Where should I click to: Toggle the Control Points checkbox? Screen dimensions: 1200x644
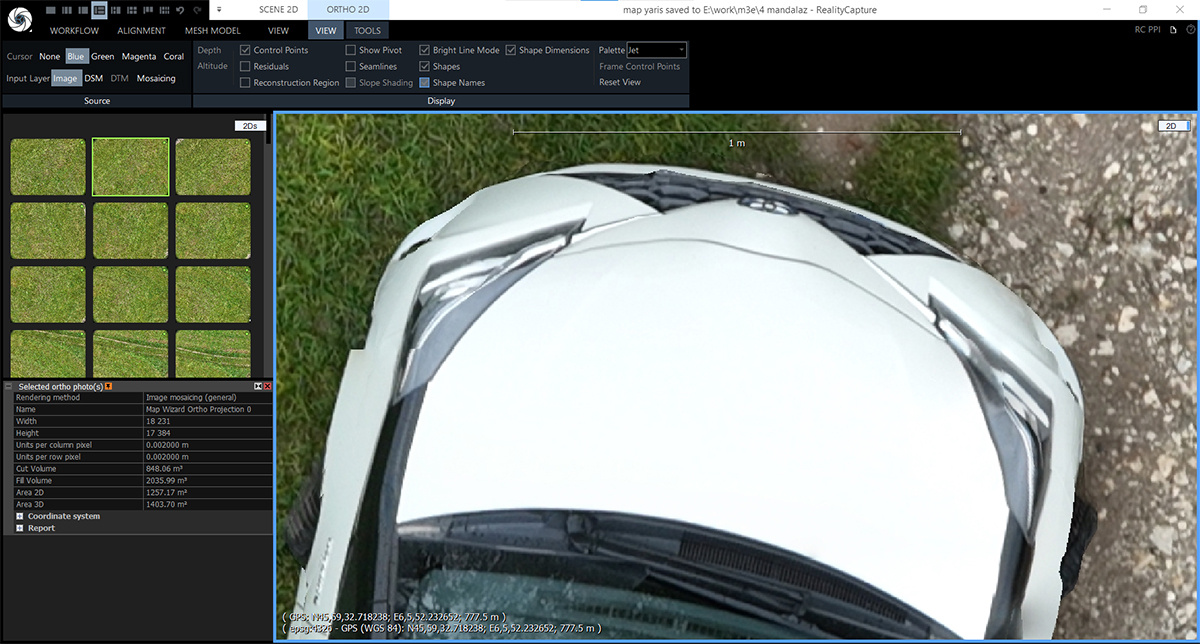coord(245,50)
